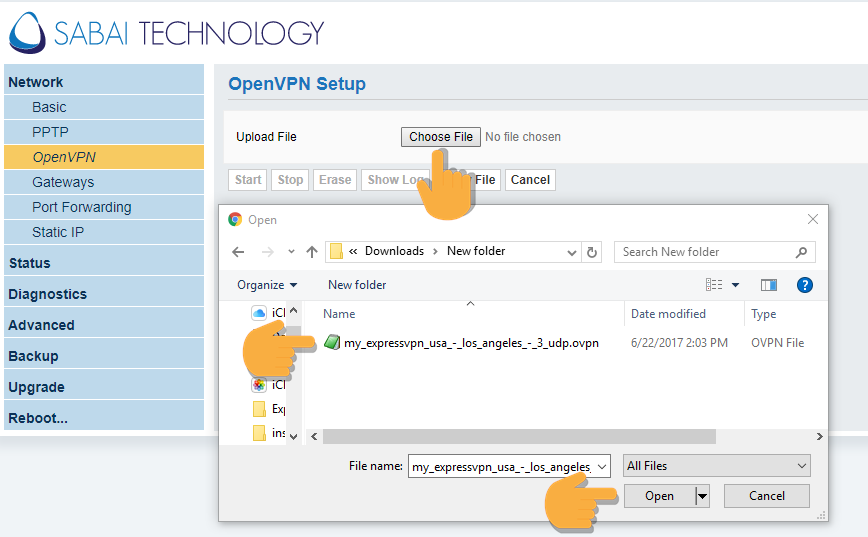The width and height of the screenshot is (868, 537).
Task: Open the PPTP page
Action: 104,132
